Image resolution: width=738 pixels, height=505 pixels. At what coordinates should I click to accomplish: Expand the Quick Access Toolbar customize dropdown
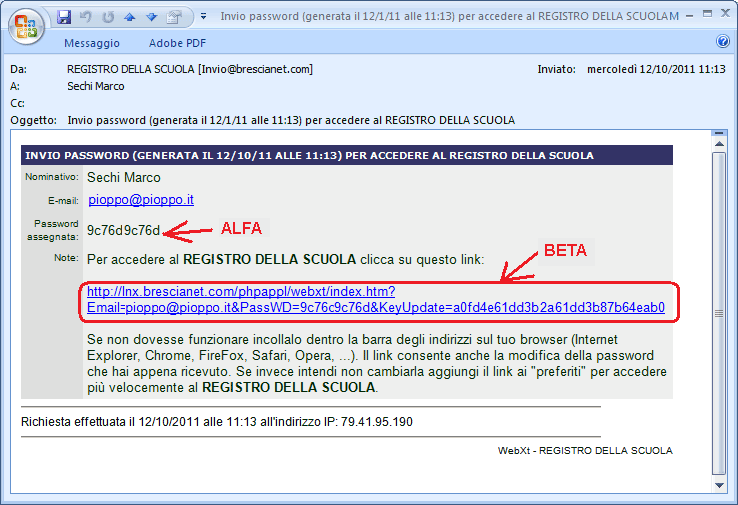pos(203,17)
